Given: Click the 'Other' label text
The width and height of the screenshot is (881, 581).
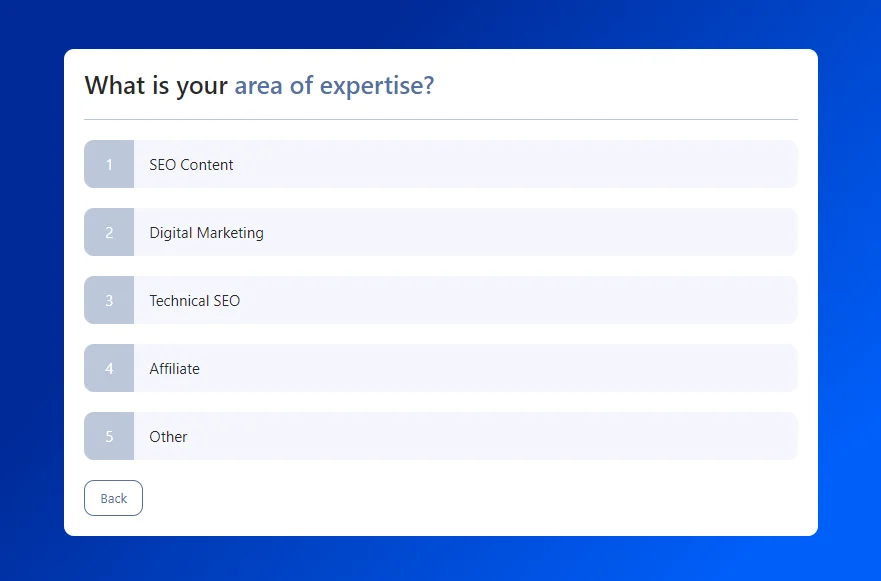Looking at the screenshot, I should pos(168,437).
